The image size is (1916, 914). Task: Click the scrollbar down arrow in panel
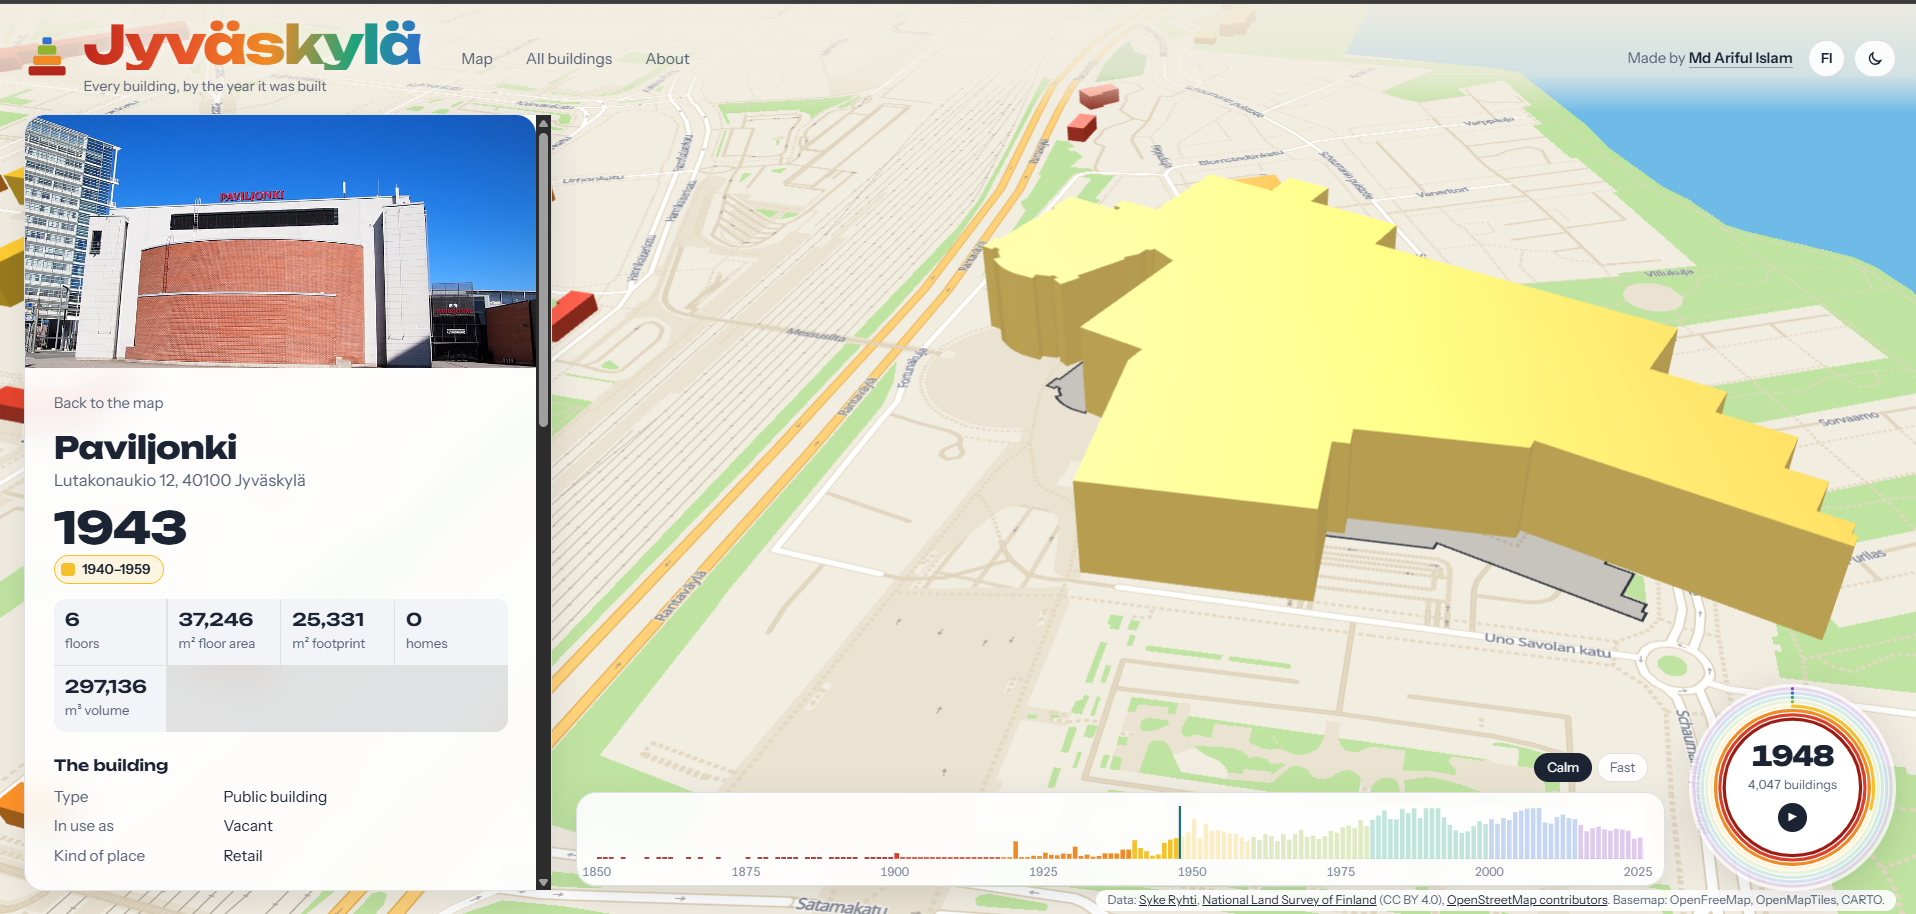coord(544,883)
